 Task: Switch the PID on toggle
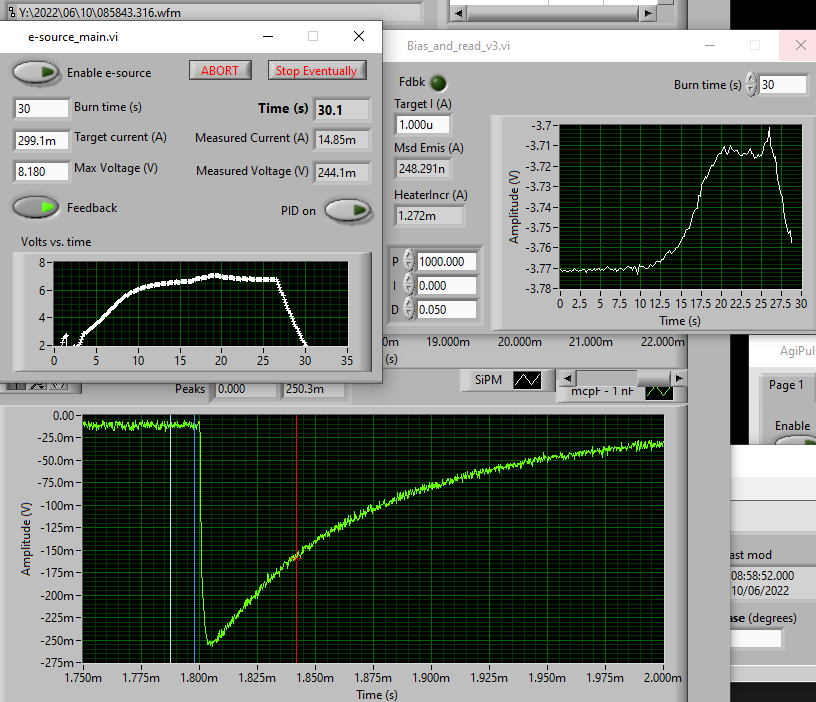(x=348, y=210)
